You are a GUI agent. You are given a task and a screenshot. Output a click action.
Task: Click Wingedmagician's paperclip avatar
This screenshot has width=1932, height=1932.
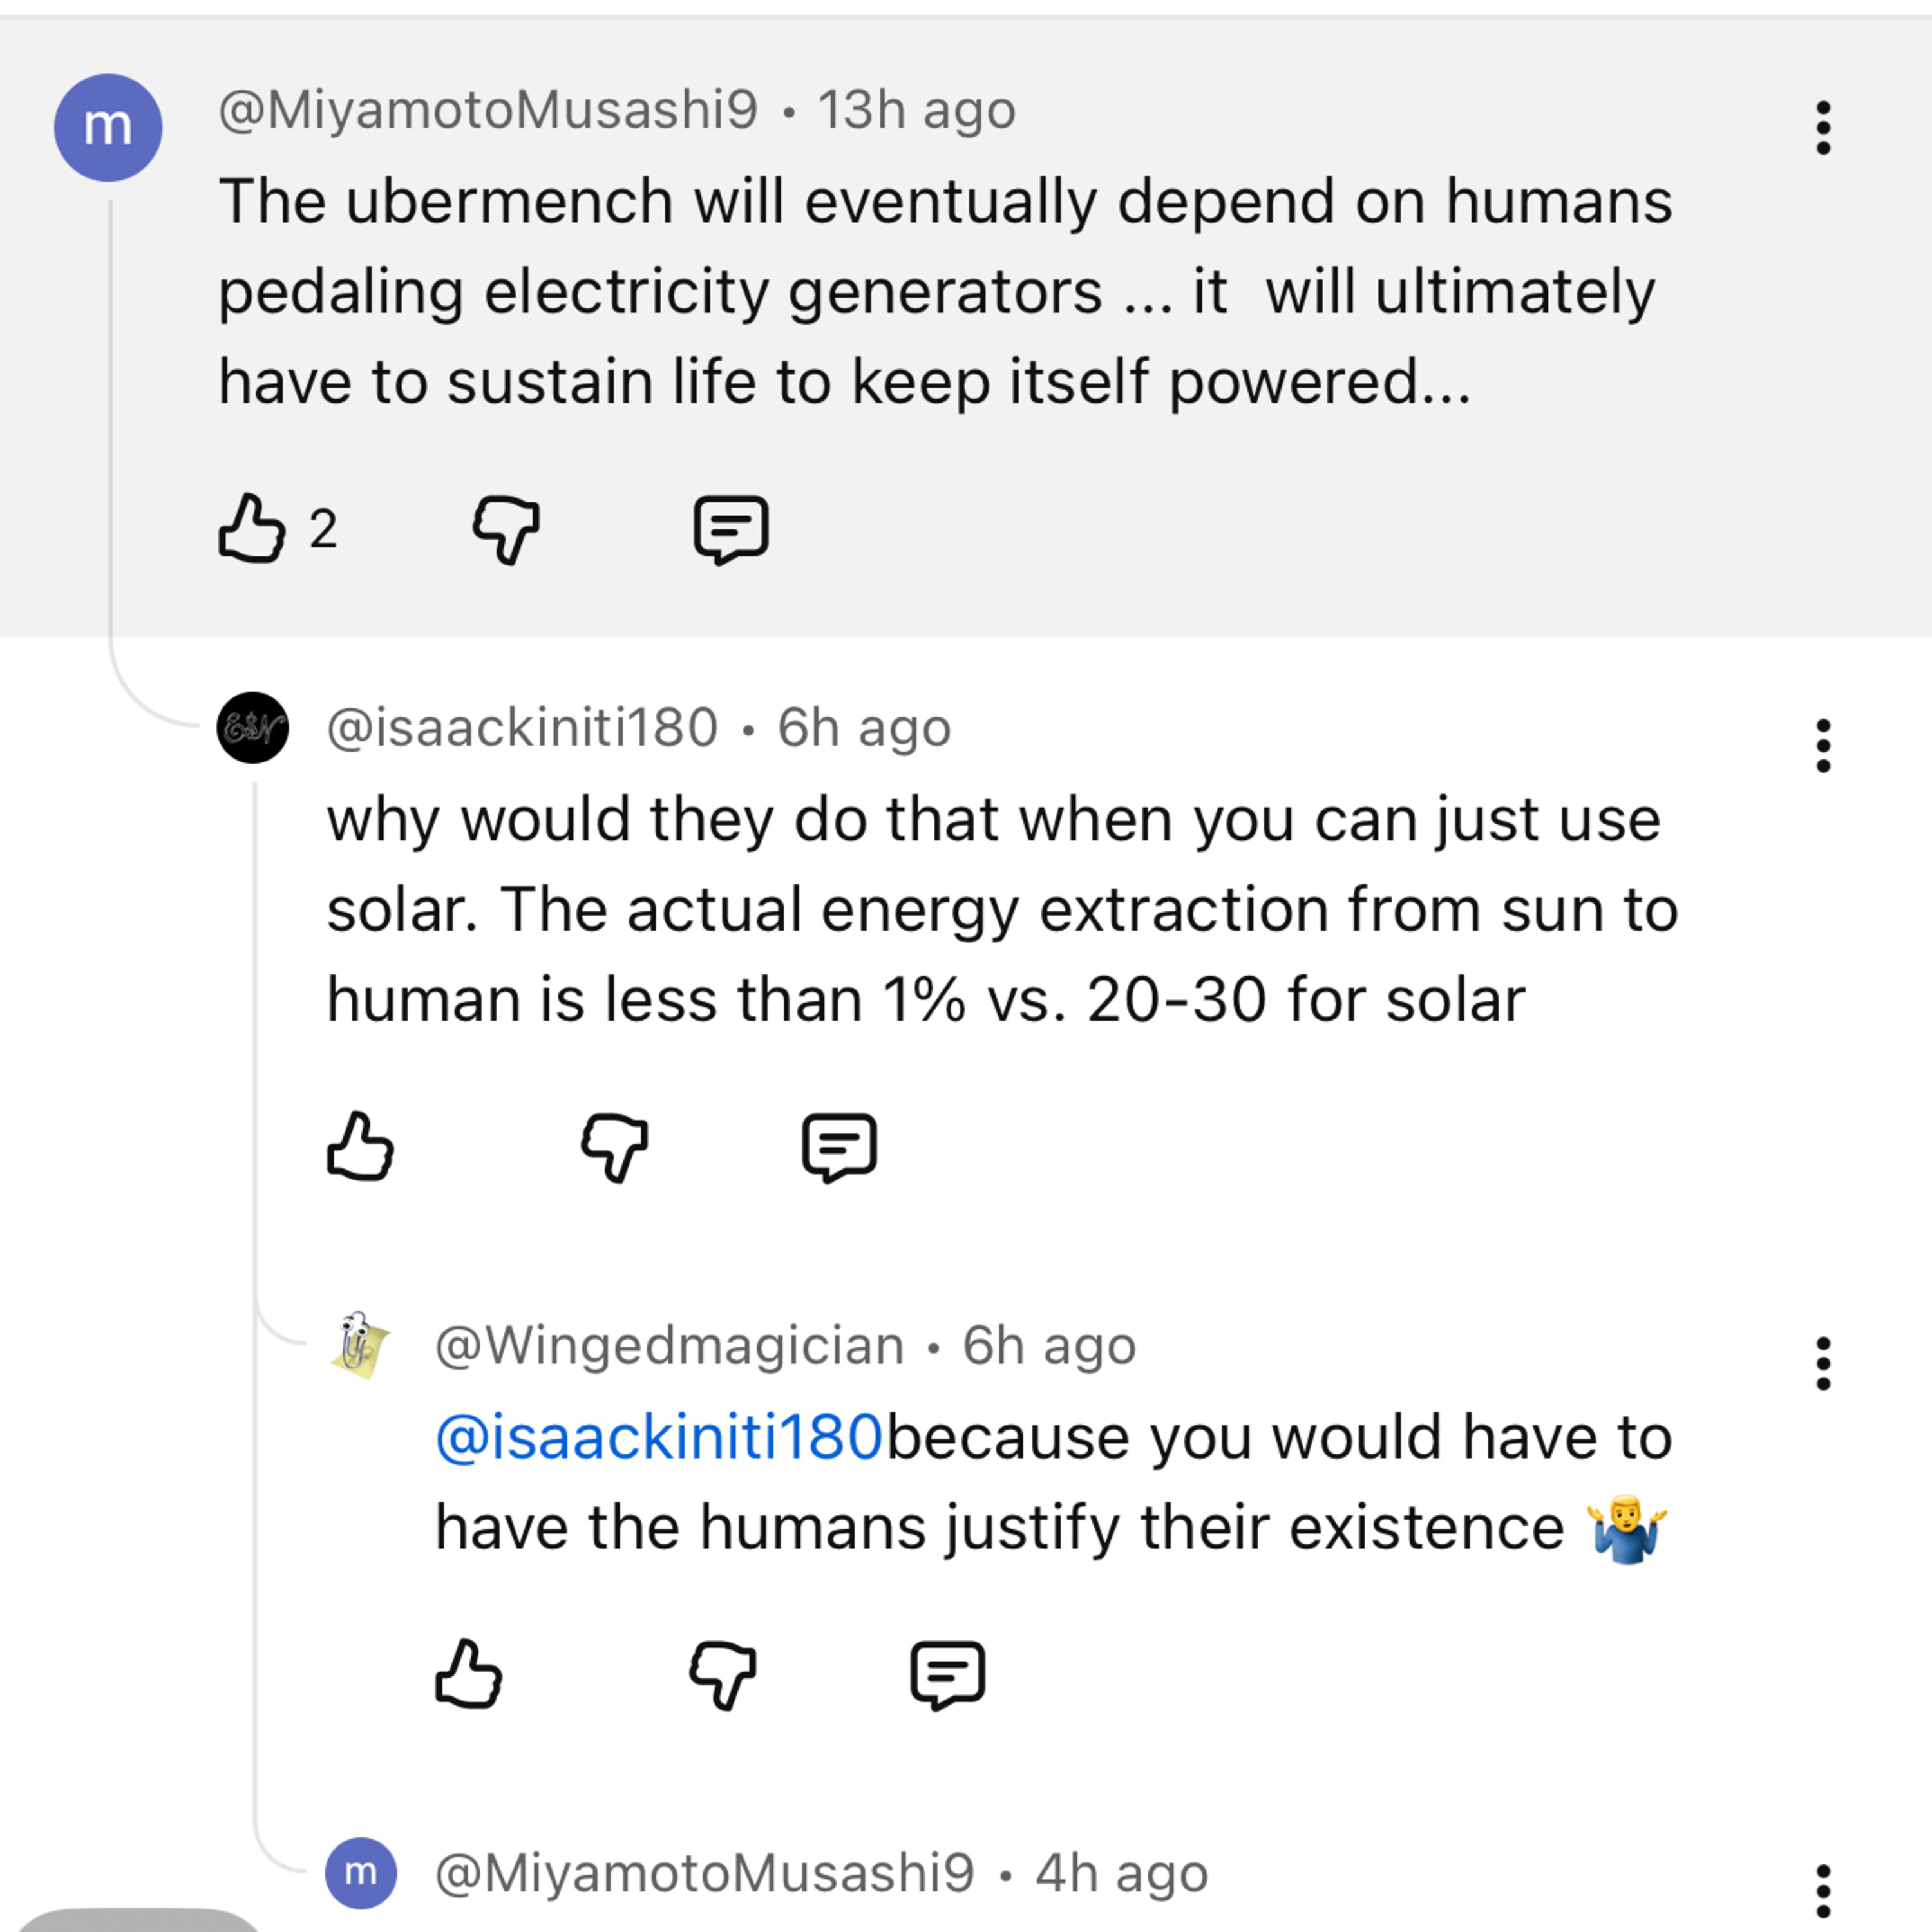click(360, 1345)
